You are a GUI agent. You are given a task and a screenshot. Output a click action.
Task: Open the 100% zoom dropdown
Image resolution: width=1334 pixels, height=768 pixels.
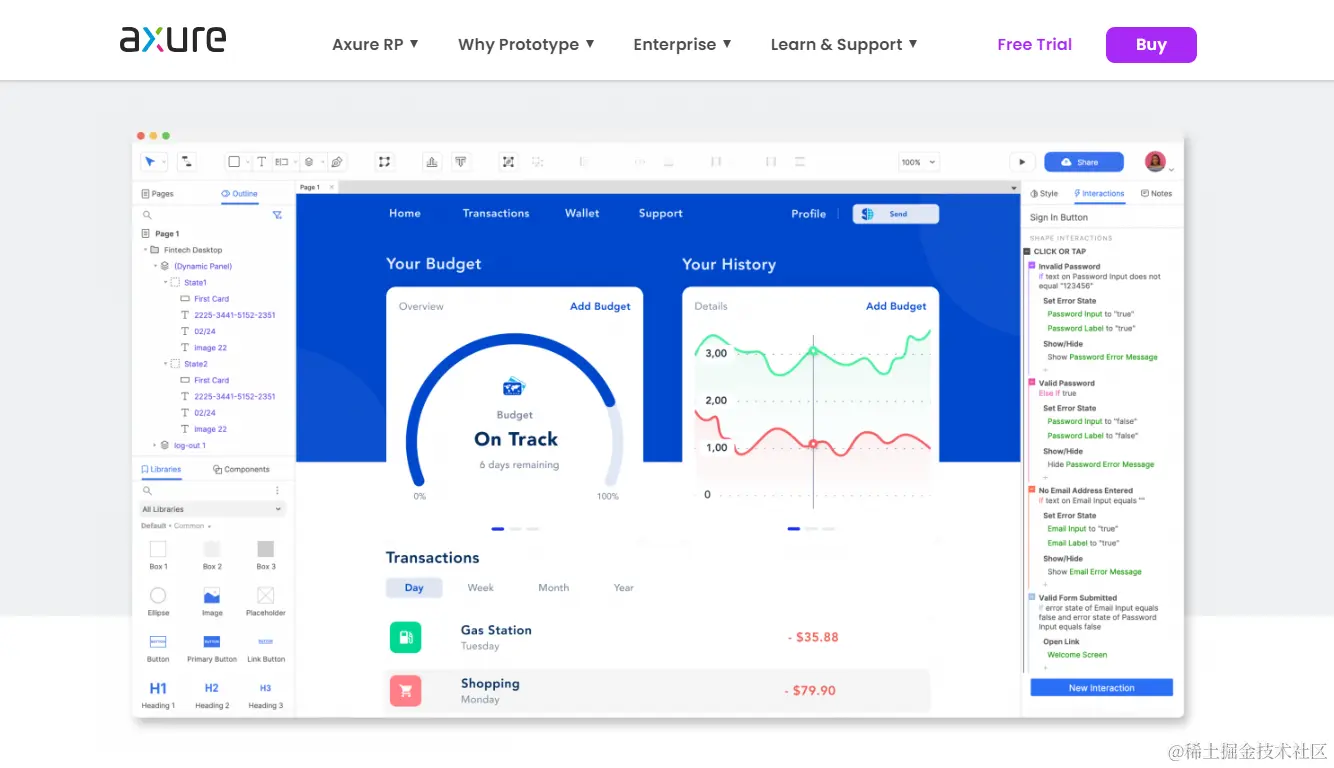tap(918, 162)
